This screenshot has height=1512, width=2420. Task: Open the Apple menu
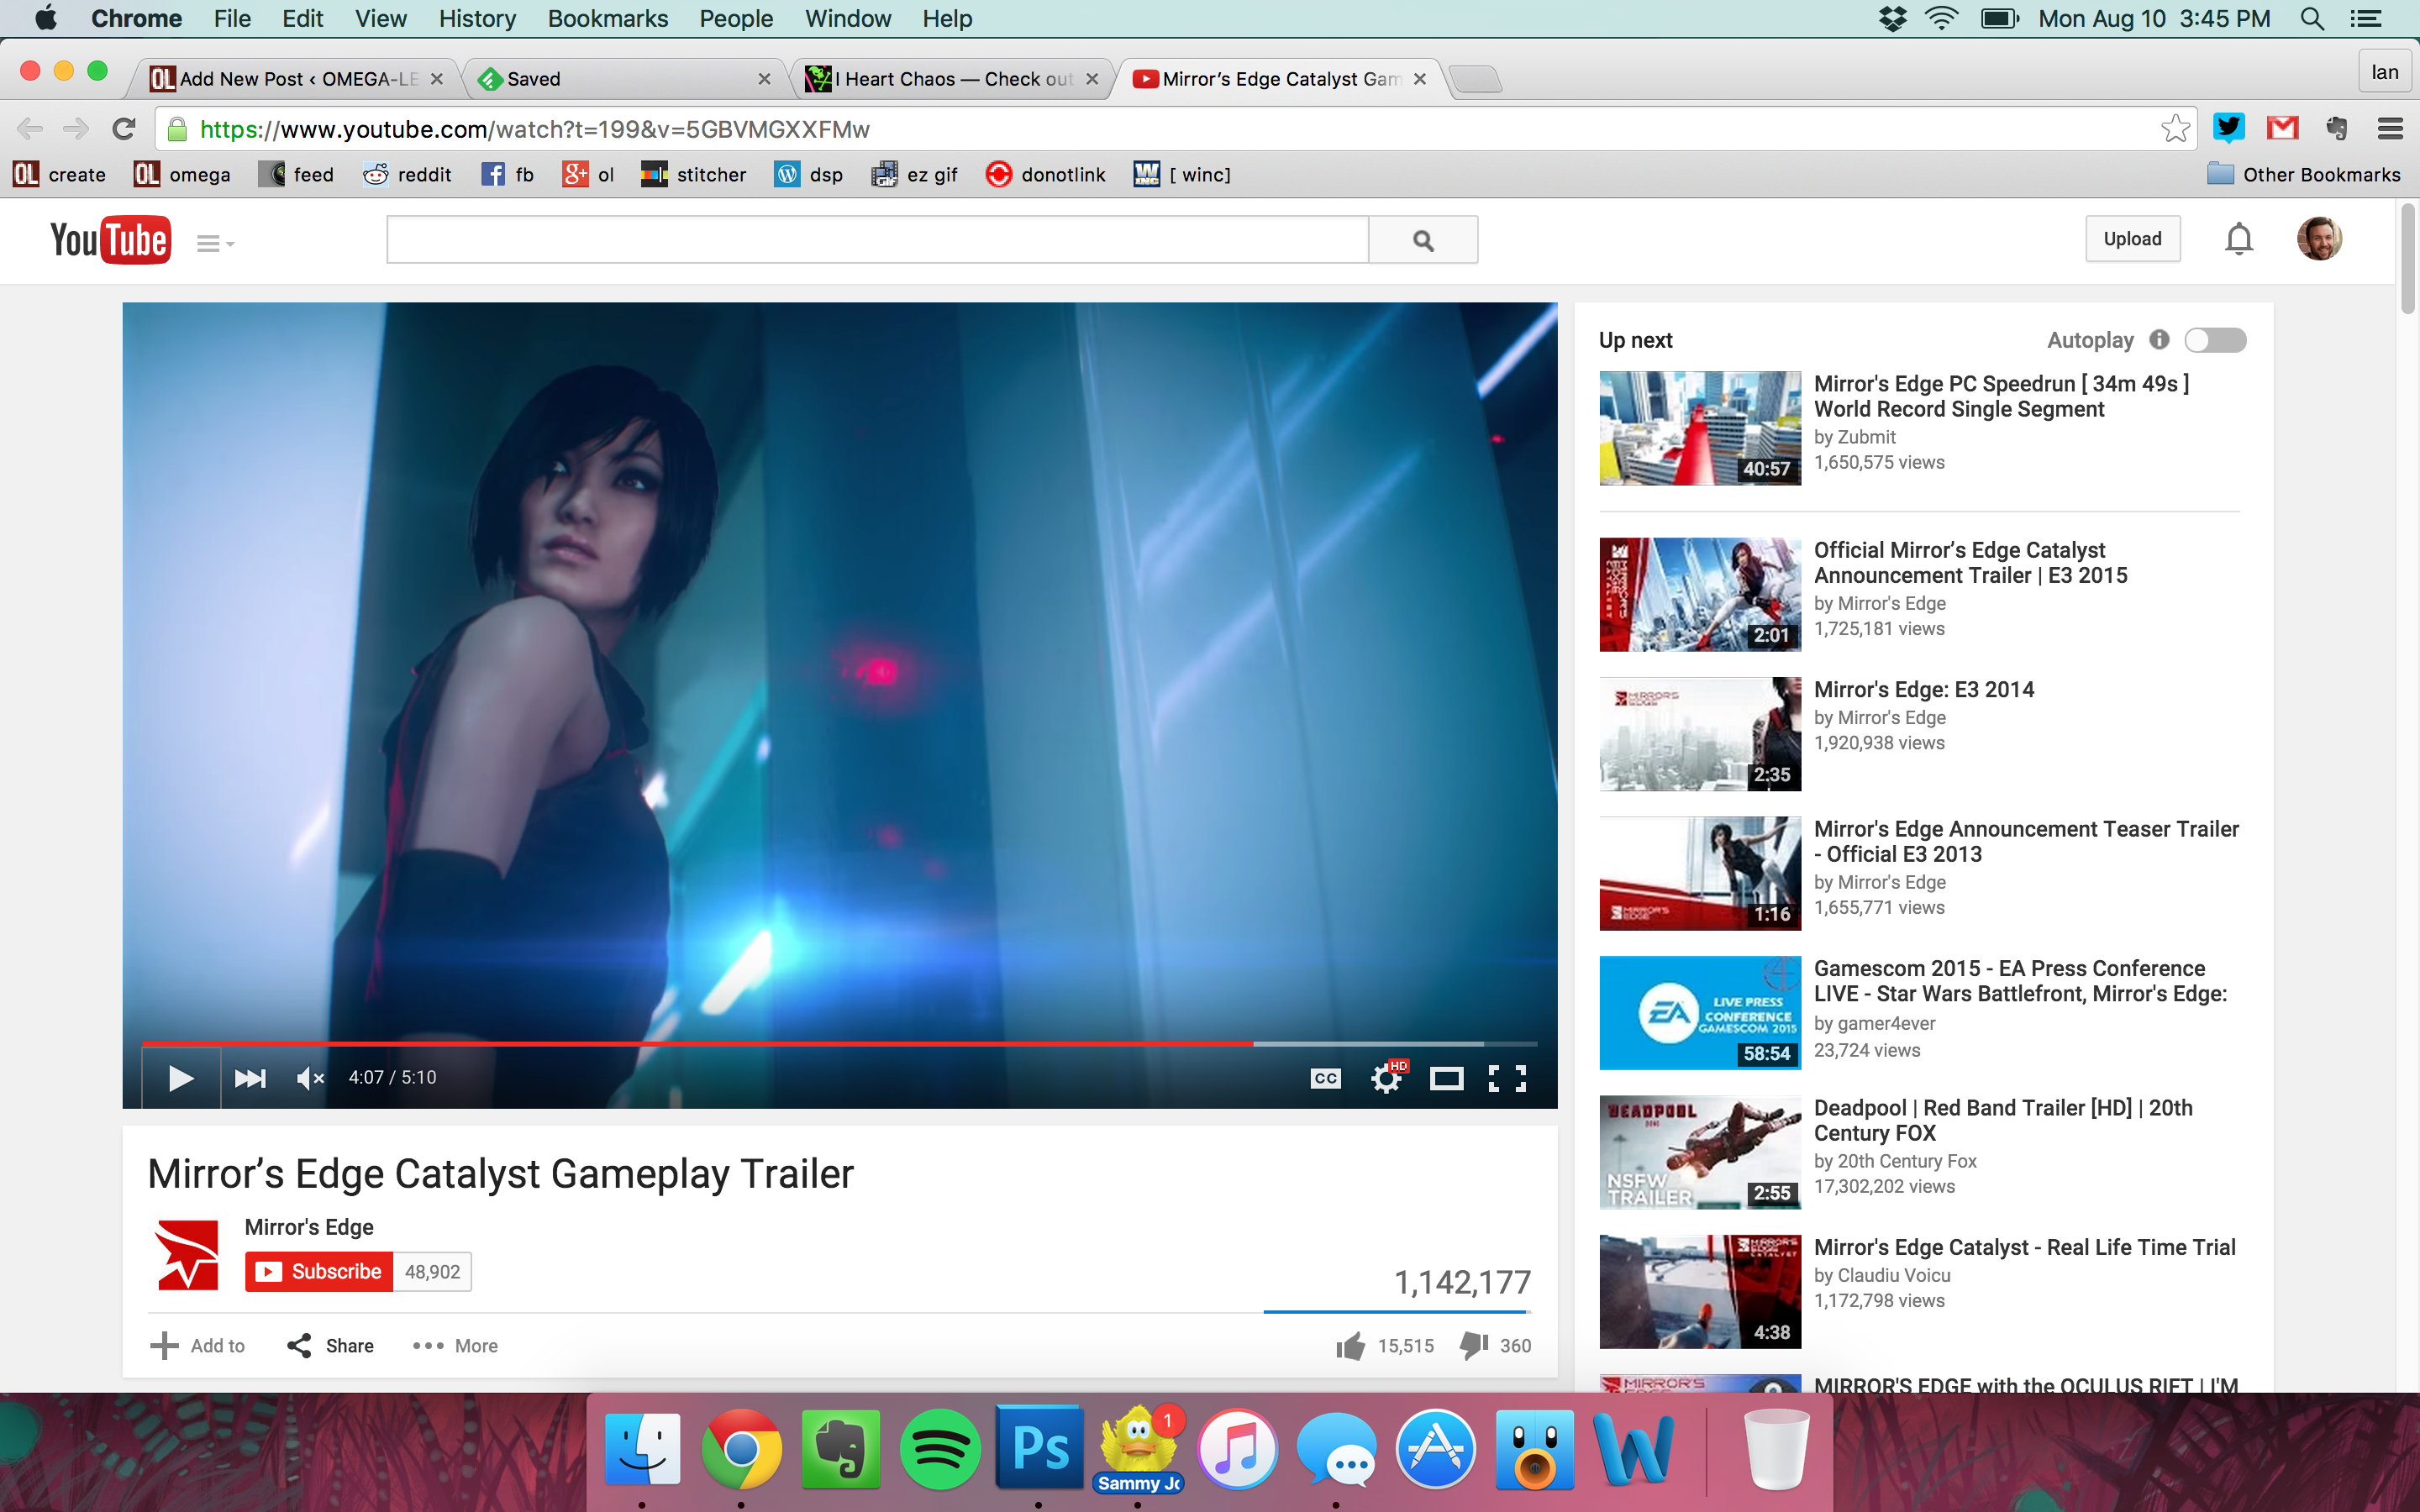tap(45, 18)
